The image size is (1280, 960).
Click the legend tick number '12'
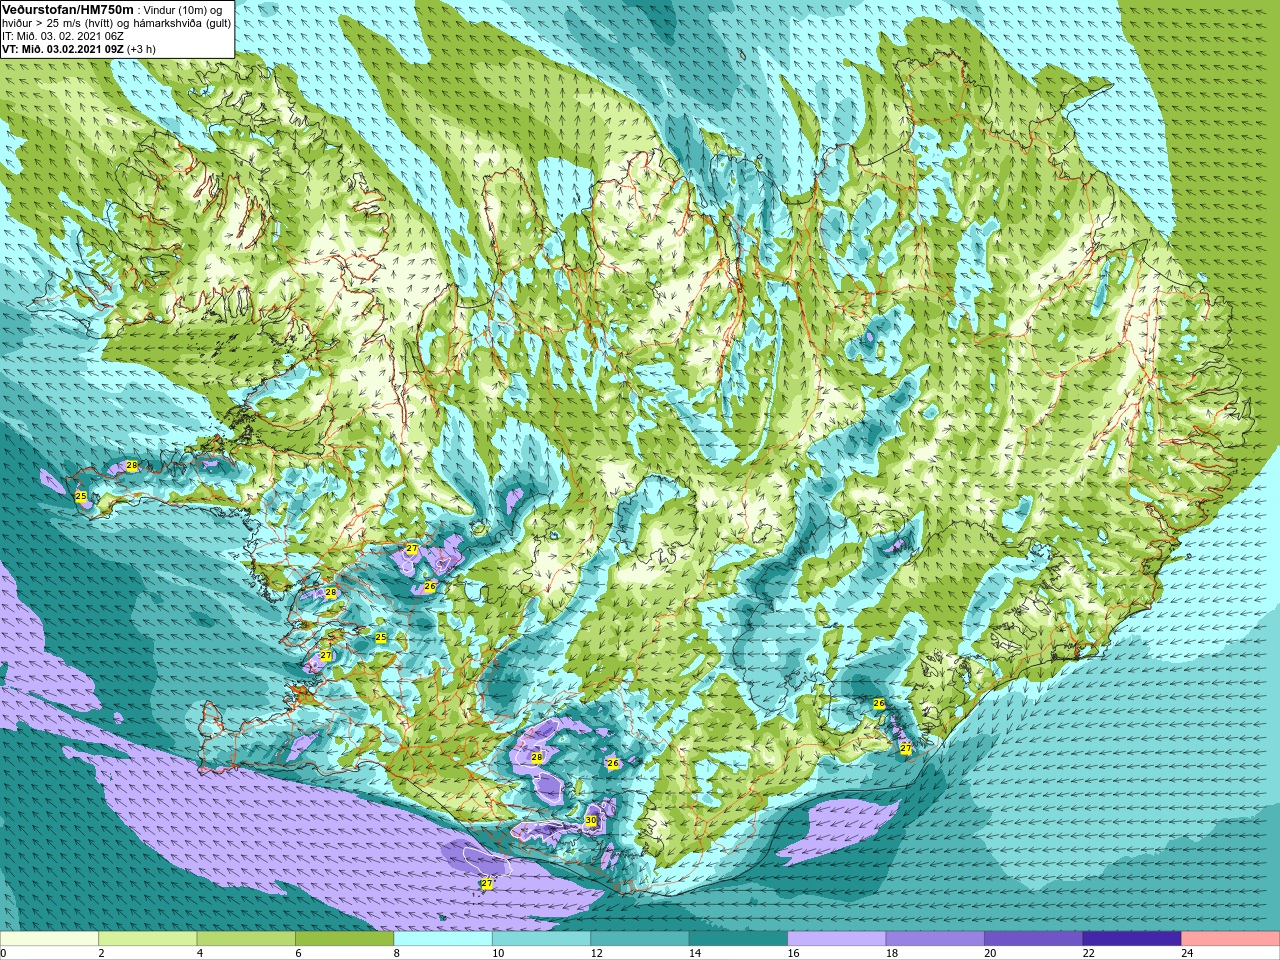point(596,954)
